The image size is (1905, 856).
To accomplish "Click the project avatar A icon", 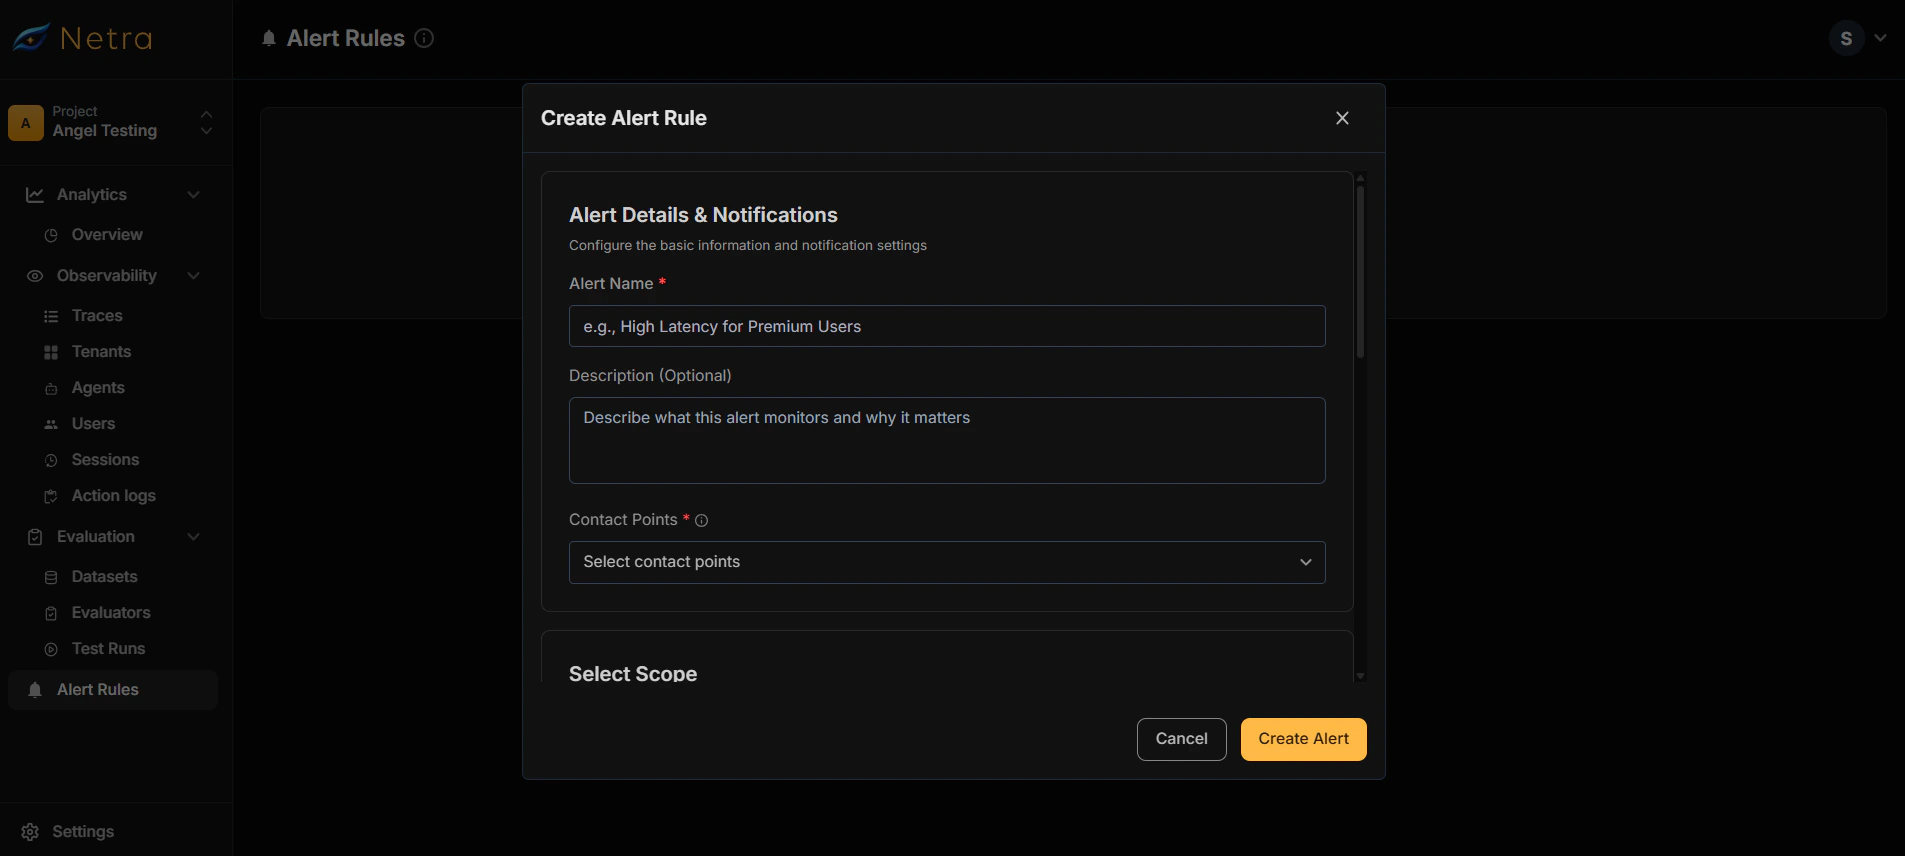I will [x=26, y=123].
